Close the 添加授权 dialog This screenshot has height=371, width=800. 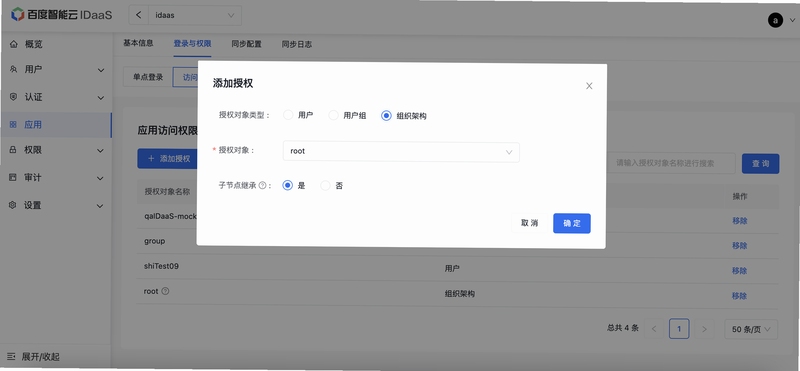[x=589, y=86]
